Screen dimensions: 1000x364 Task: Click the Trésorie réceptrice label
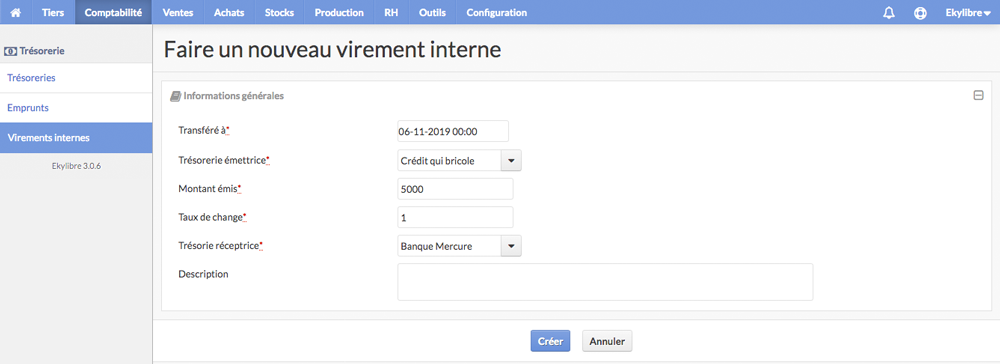[221, 245]
